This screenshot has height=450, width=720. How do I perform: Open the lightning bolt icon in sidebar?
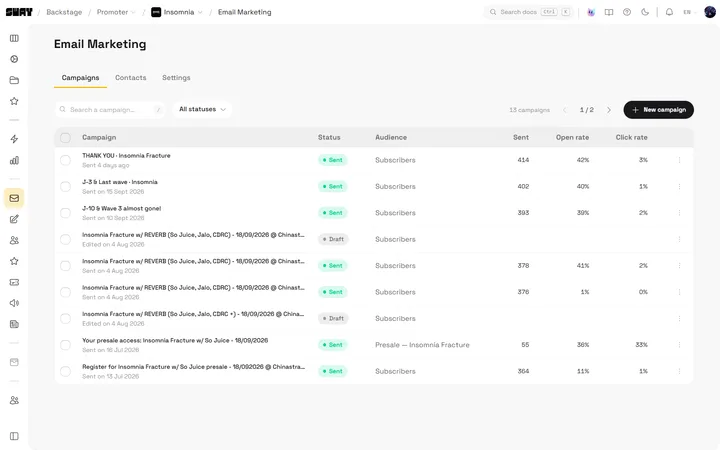pyautogui.click(x=14, y=139)
